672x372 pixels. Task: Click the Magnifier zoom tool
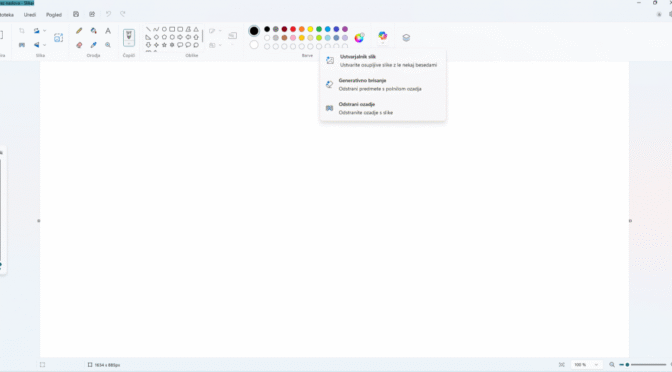coord(108,45)
